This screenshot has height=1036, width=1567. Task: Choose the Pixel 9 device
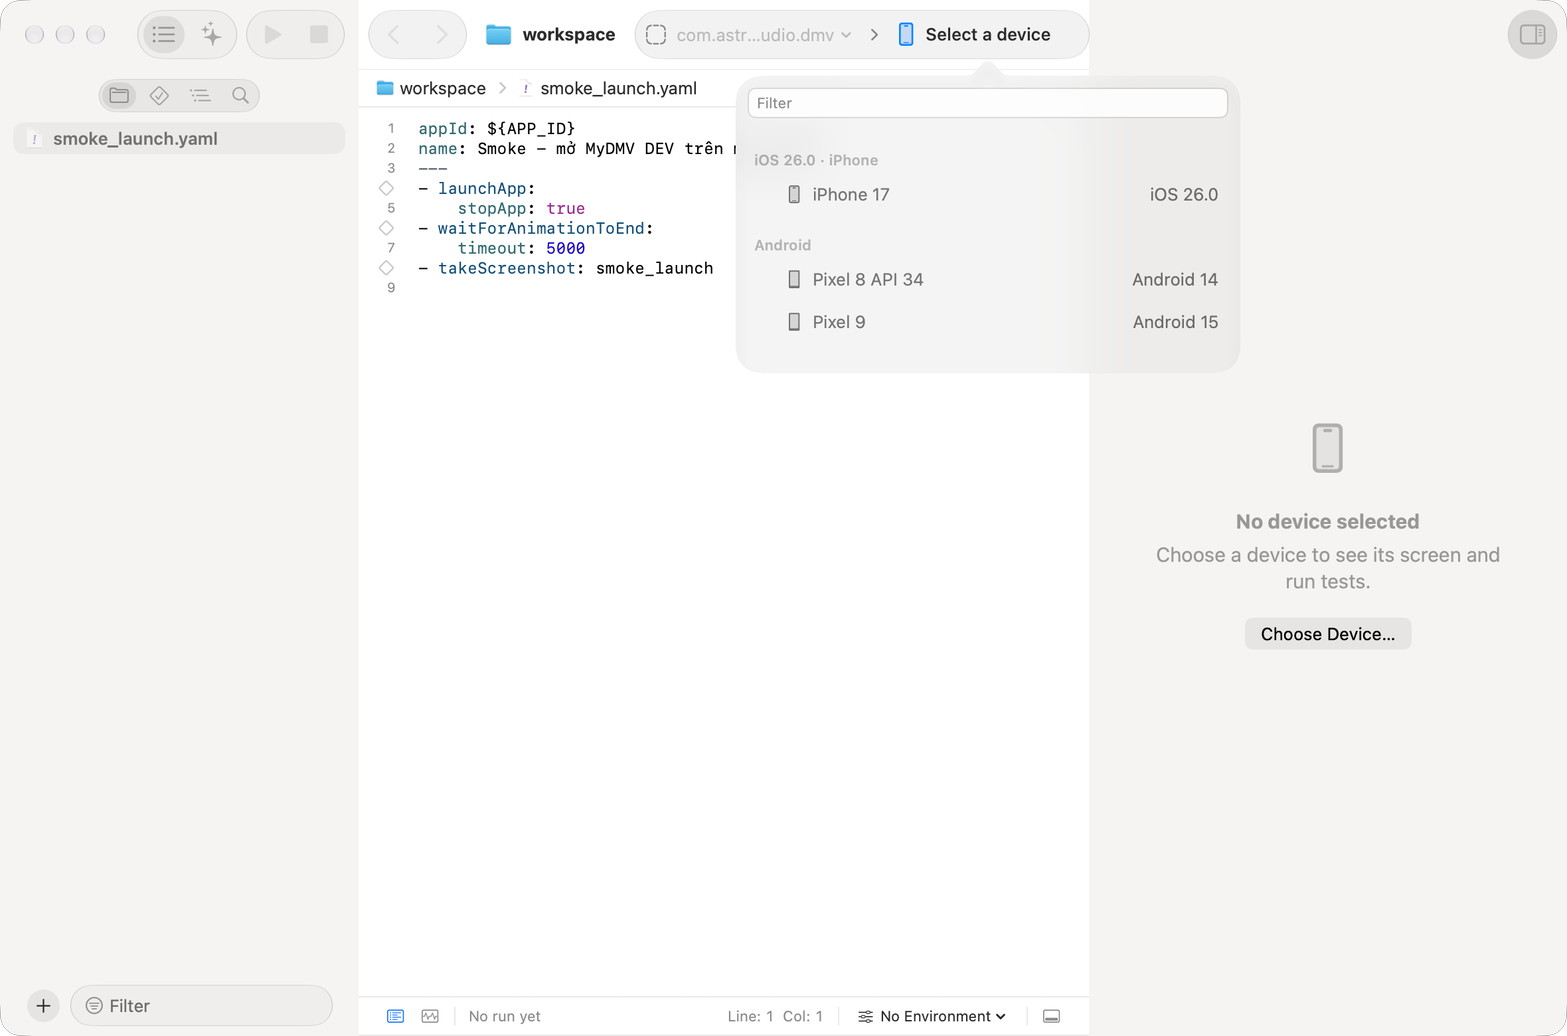tap(987, 322)
